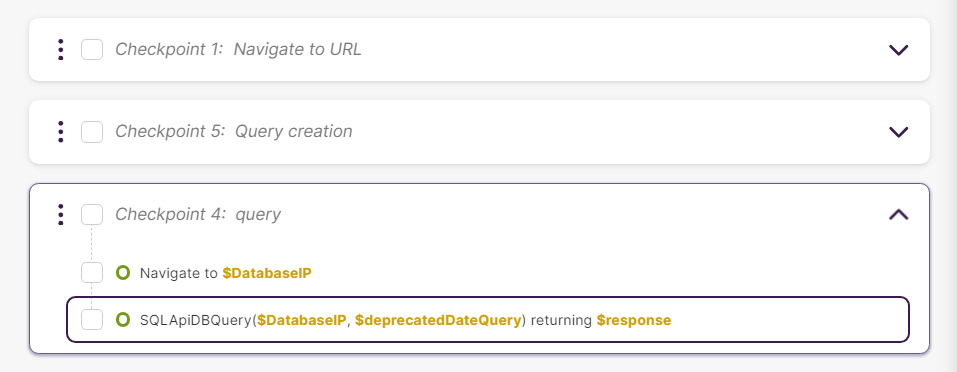Click the $deprecatedDateQuery variable
This screenshot has width=957, height=372.
[438, 320]
